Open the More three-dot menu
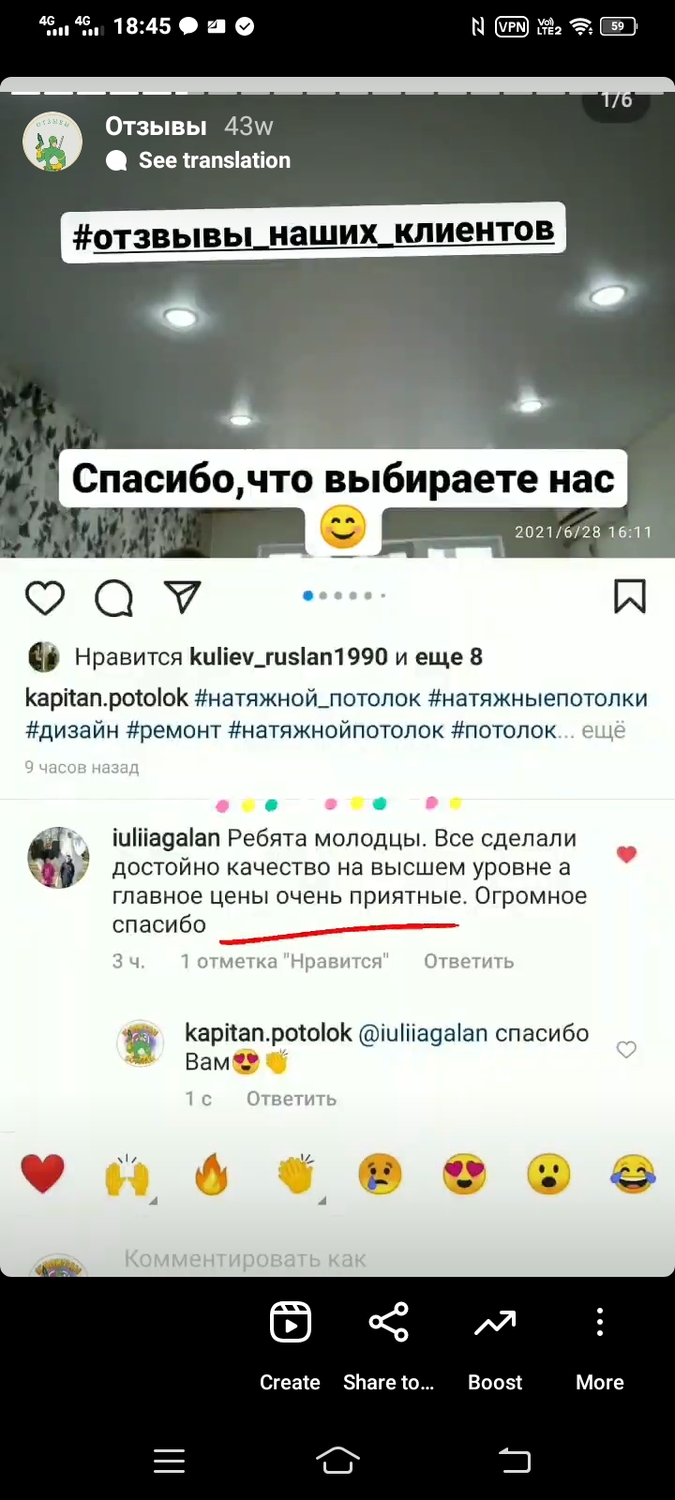The height and width of the screenshot is (1500, 675). 599,1322
